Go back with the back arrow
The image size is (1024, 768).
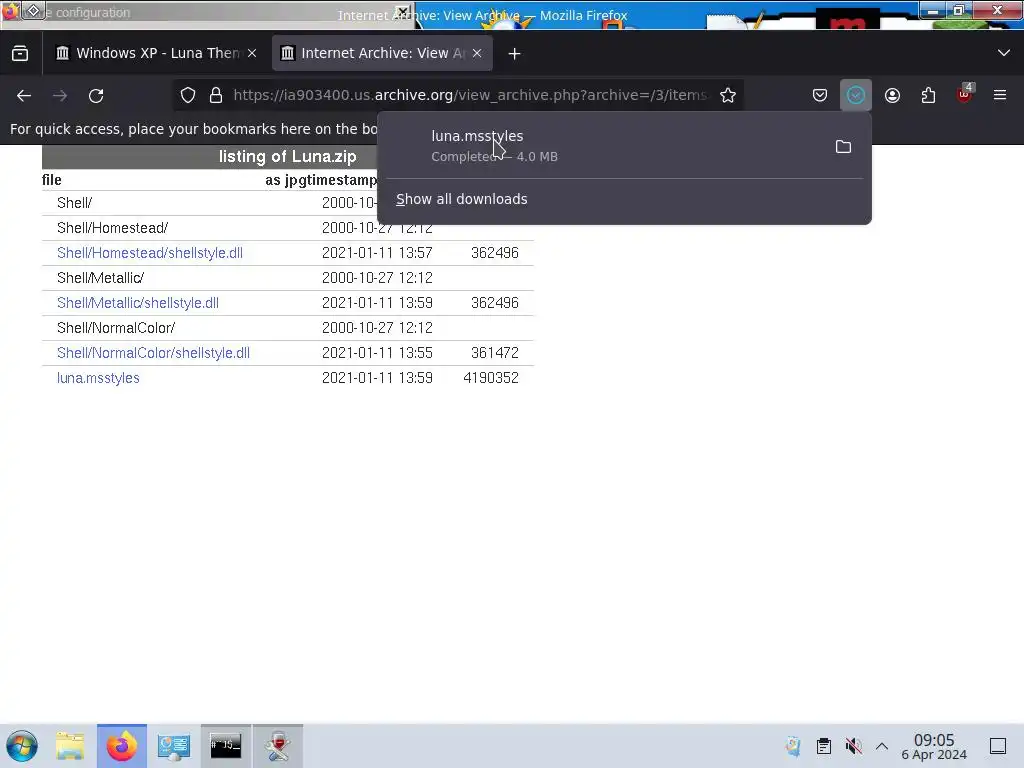point(24,95)
